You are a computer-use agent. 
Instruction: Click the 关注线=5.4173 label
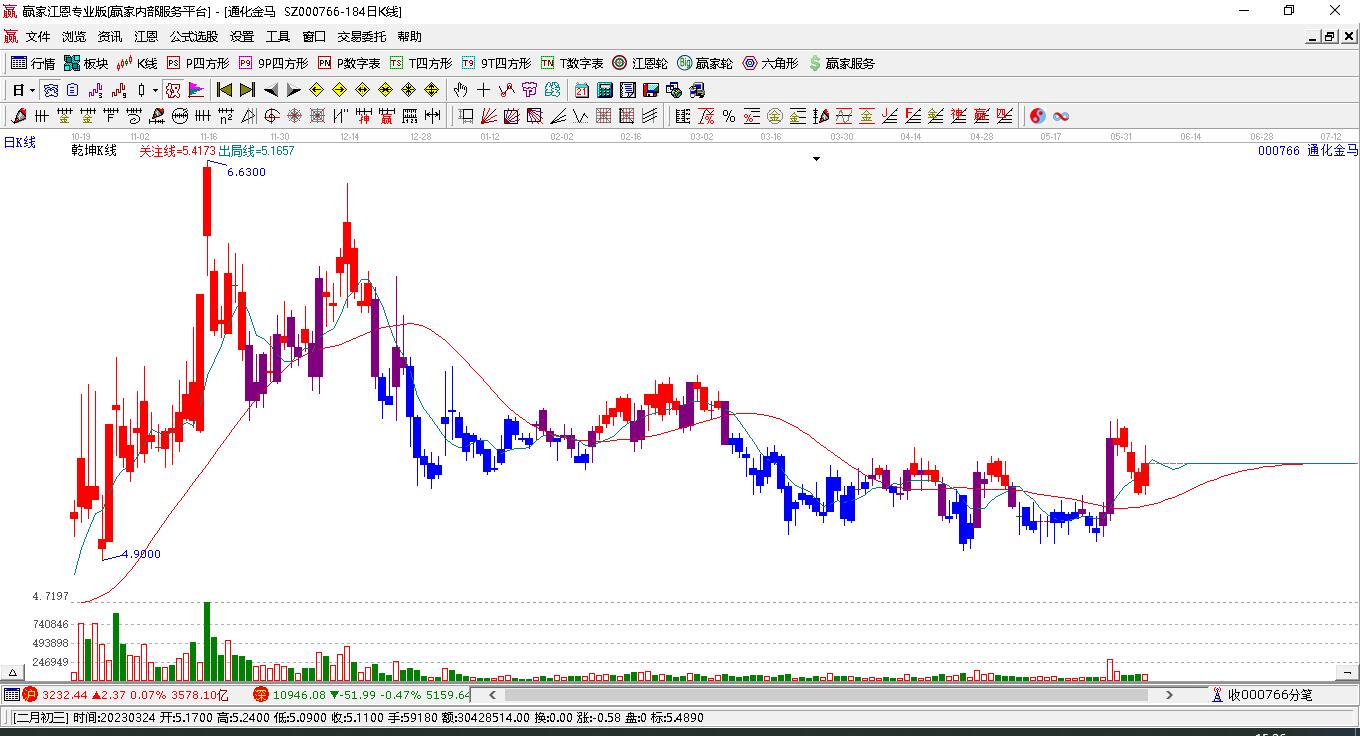click(x=177, y=151)
